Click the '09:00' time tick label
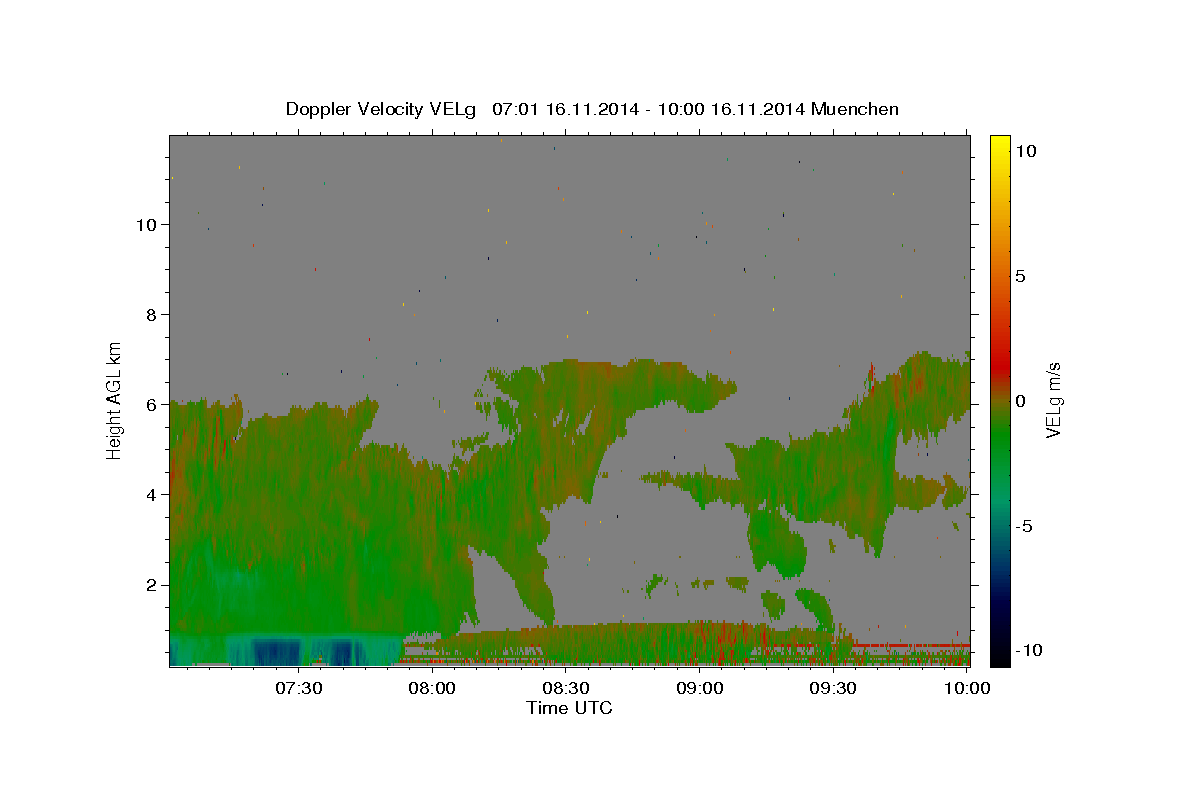 701,688
